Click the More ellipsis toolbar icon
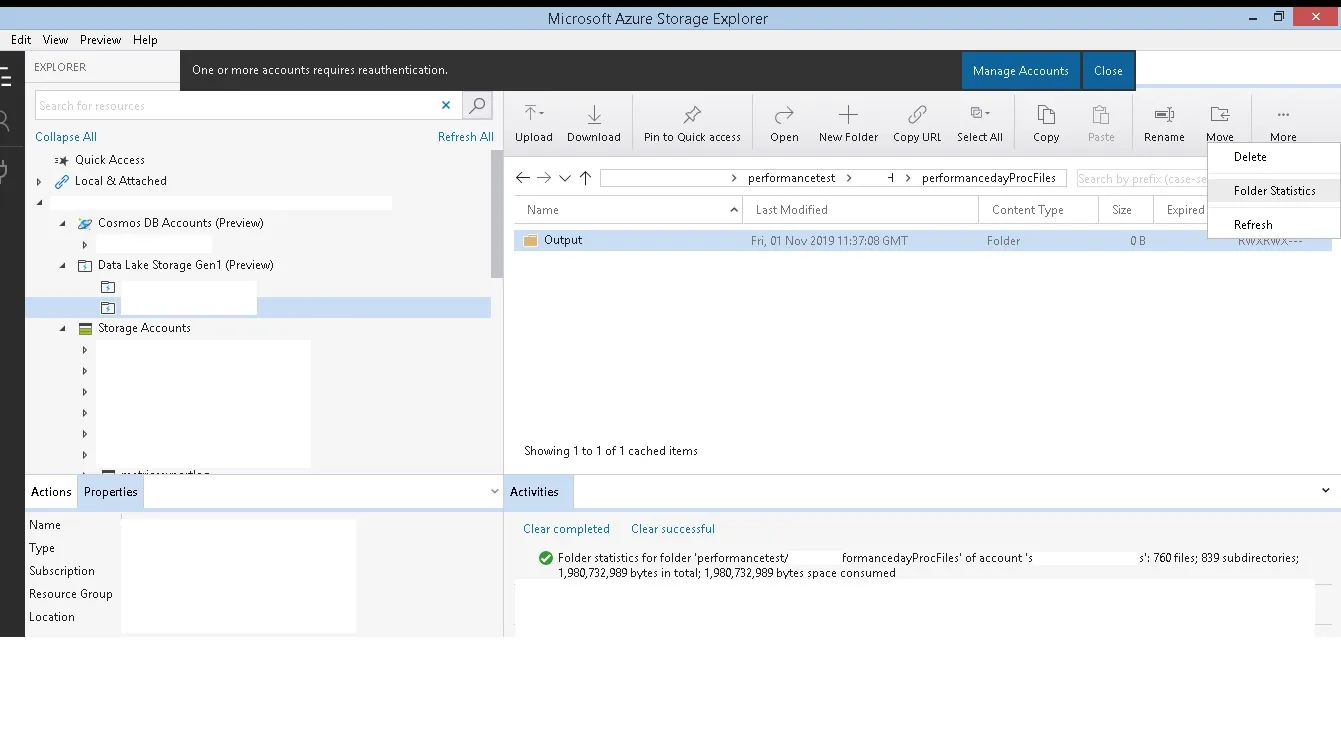 1283,114
